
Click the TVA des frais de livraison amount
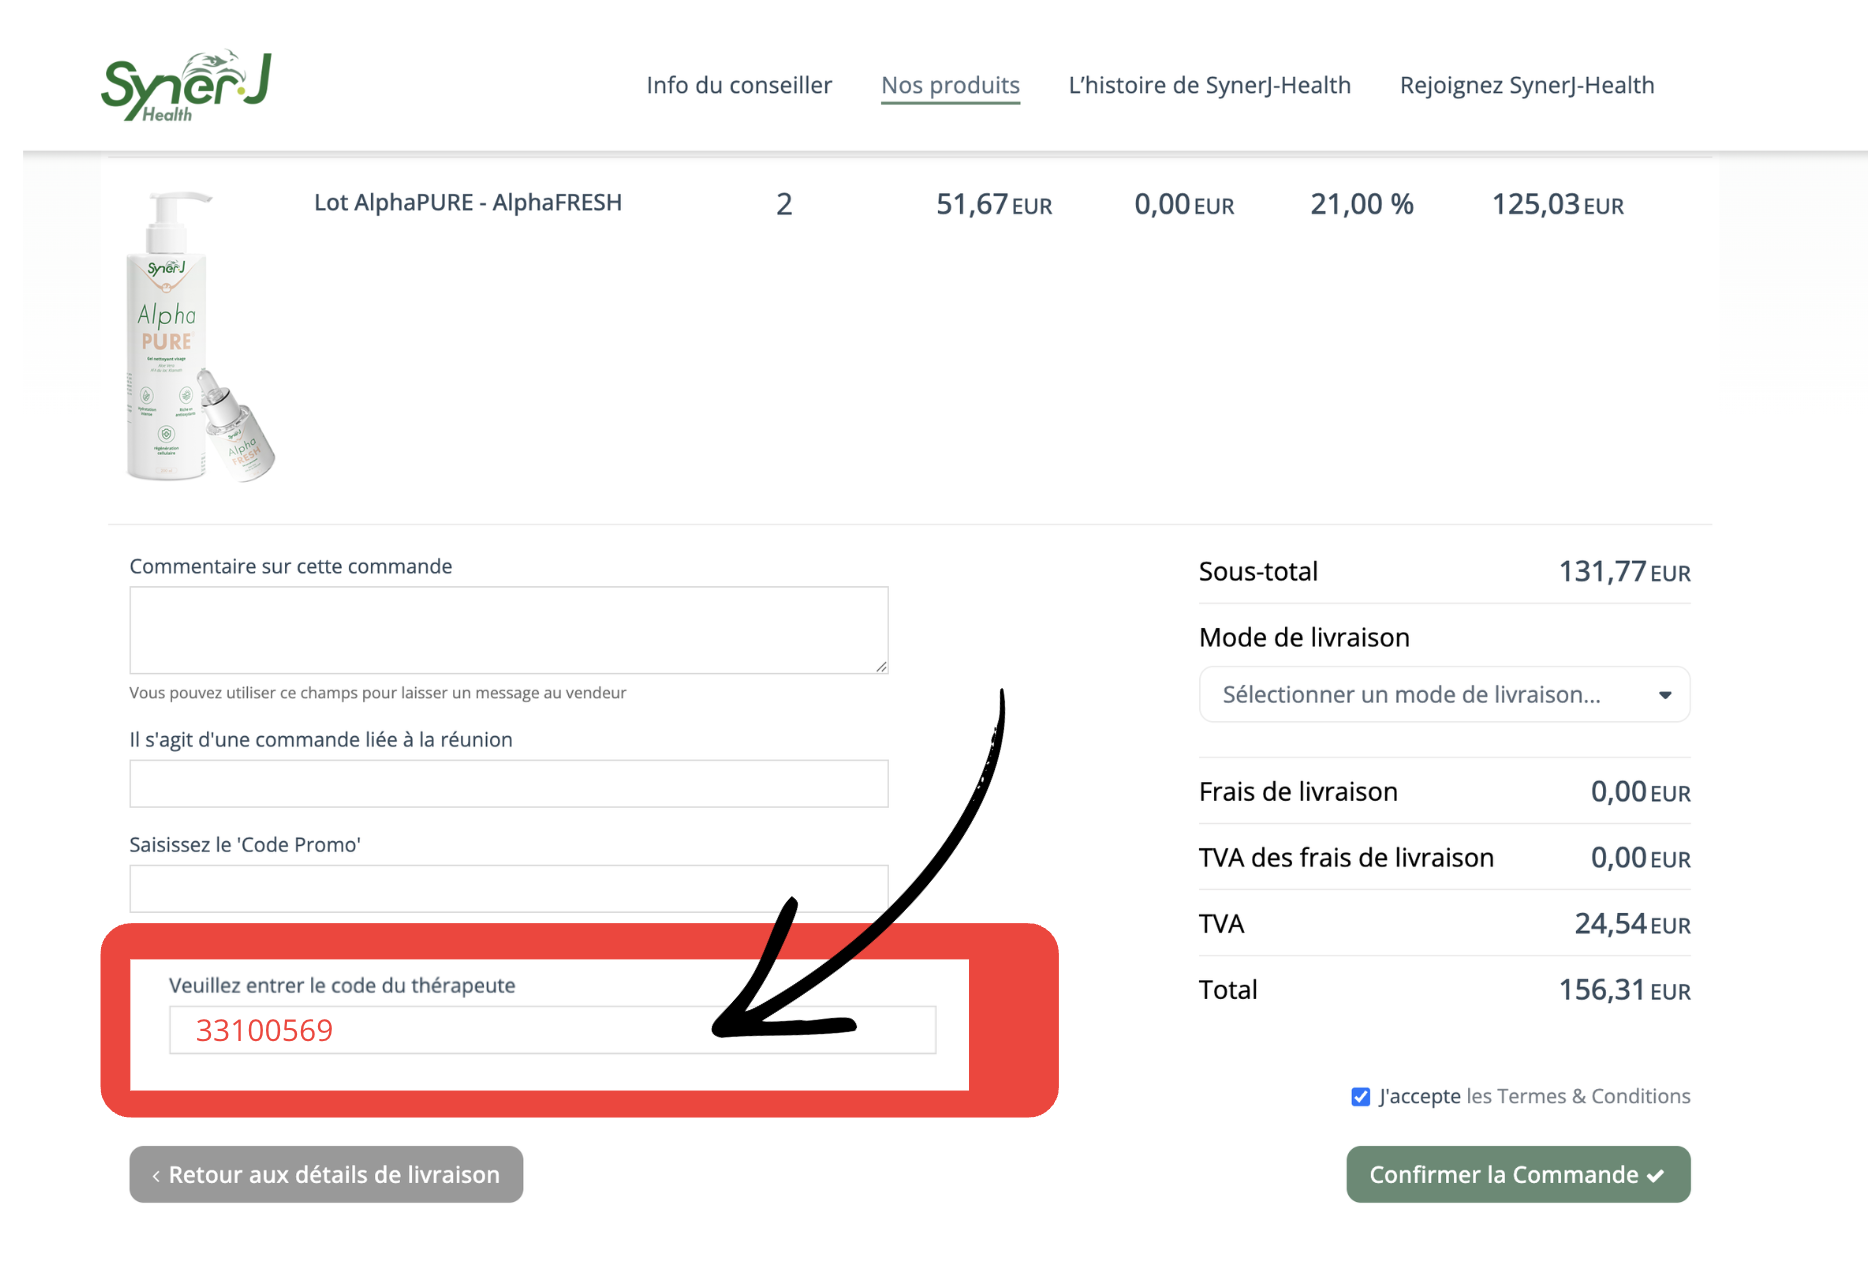tap(1640, 858)
